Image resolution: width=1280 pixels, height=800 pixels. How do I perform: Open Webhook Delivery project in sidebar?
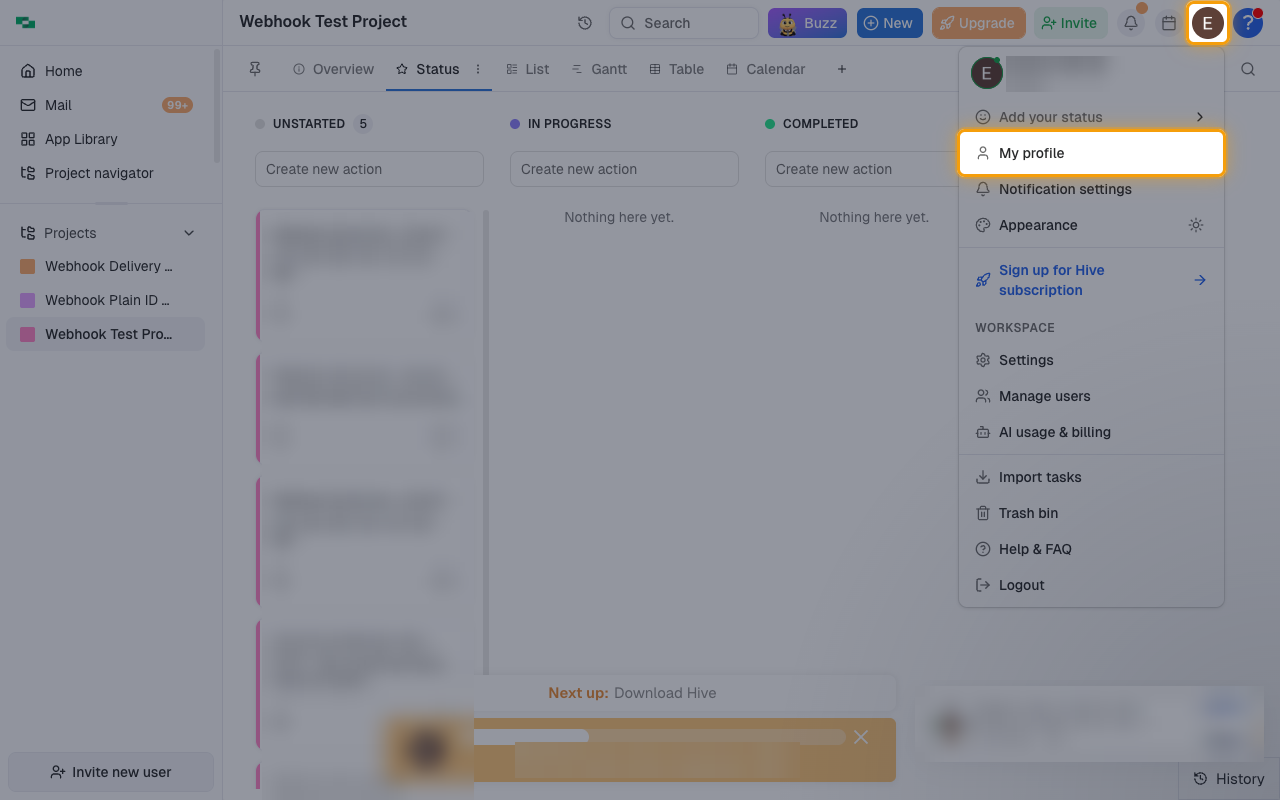coord(106,266)
